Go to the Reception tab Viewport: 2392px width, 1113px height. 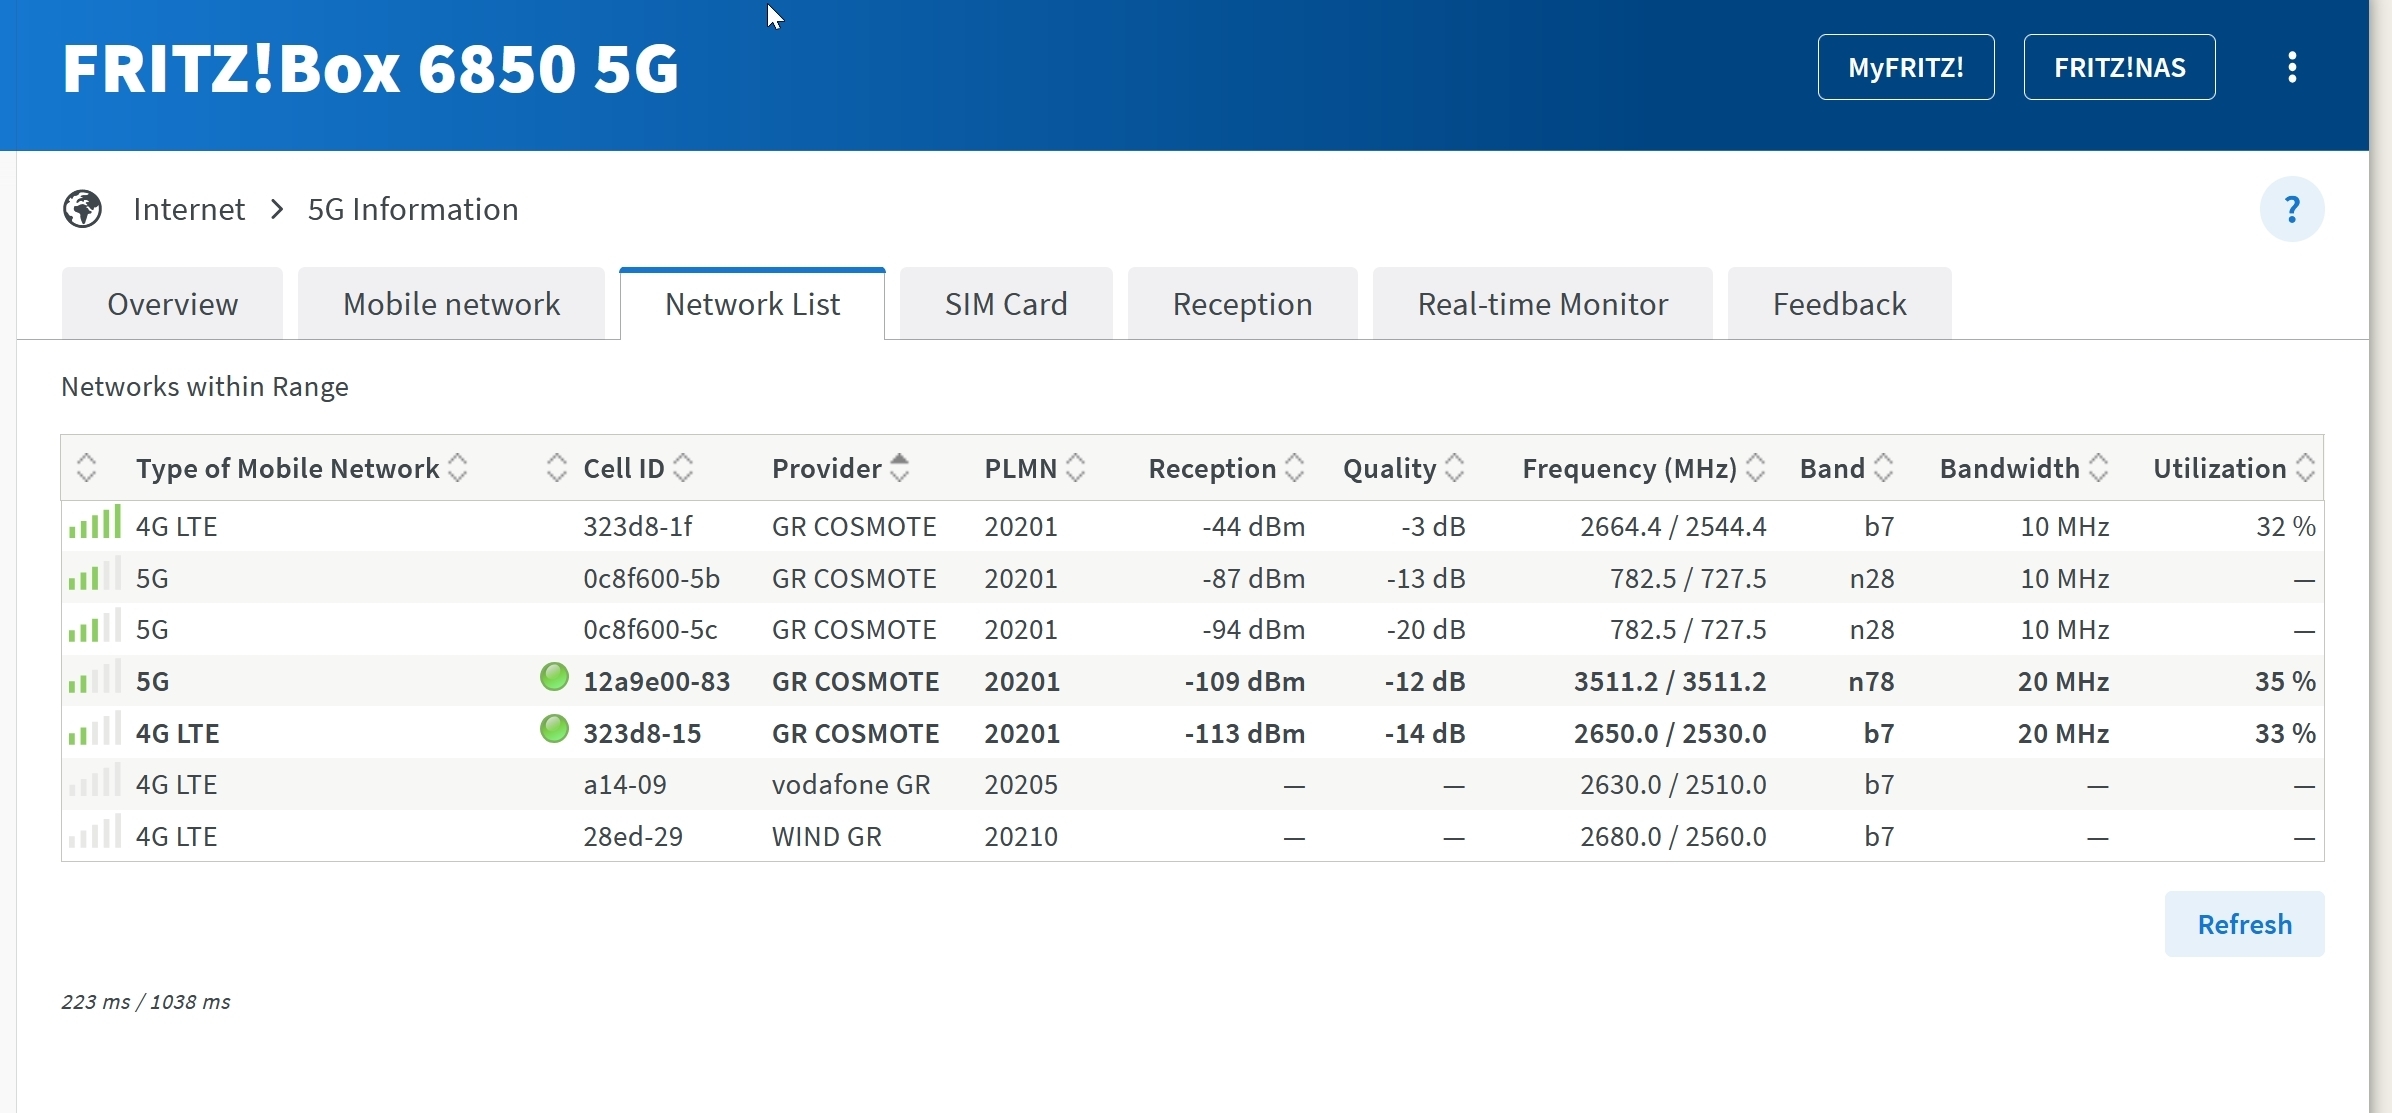(x=1242, y=304)
